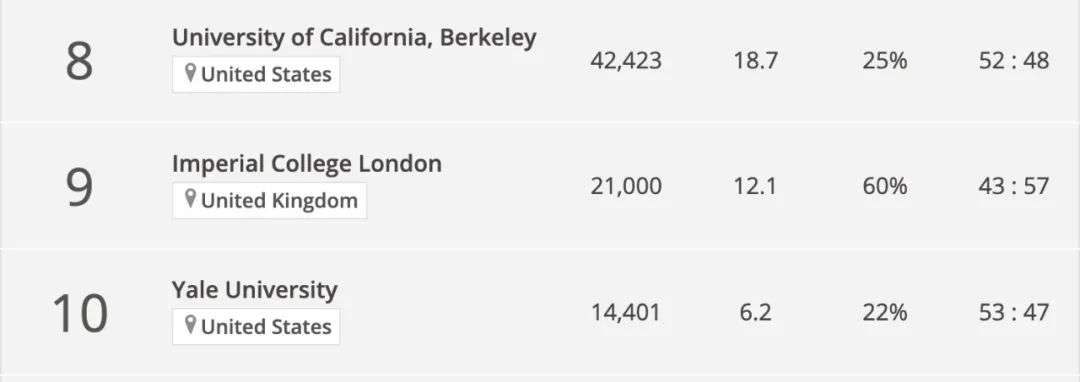Click the location pin icon beside Berkeley's United States
Viewport: 1080px width, 382px height.
point(191,74)
